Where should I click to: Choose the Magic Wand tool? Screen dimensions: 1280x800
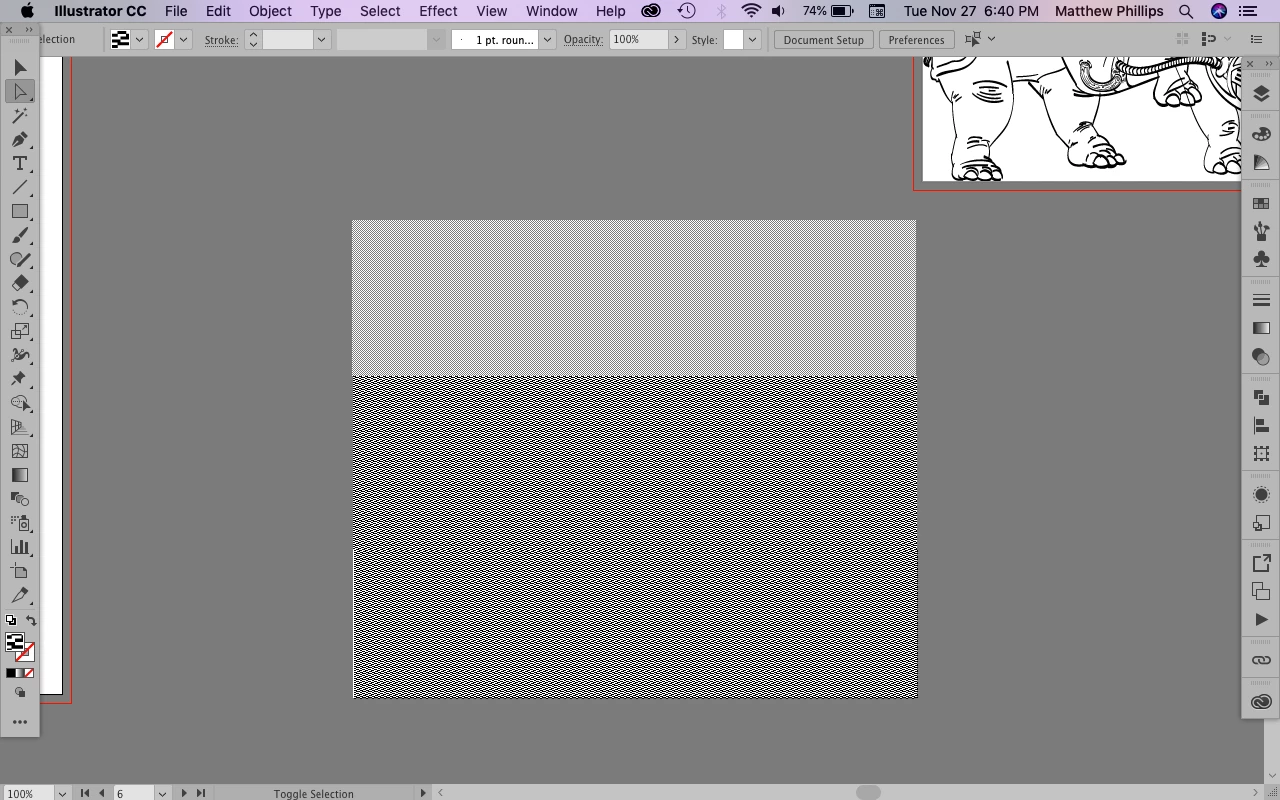click(x=19, y=115)
